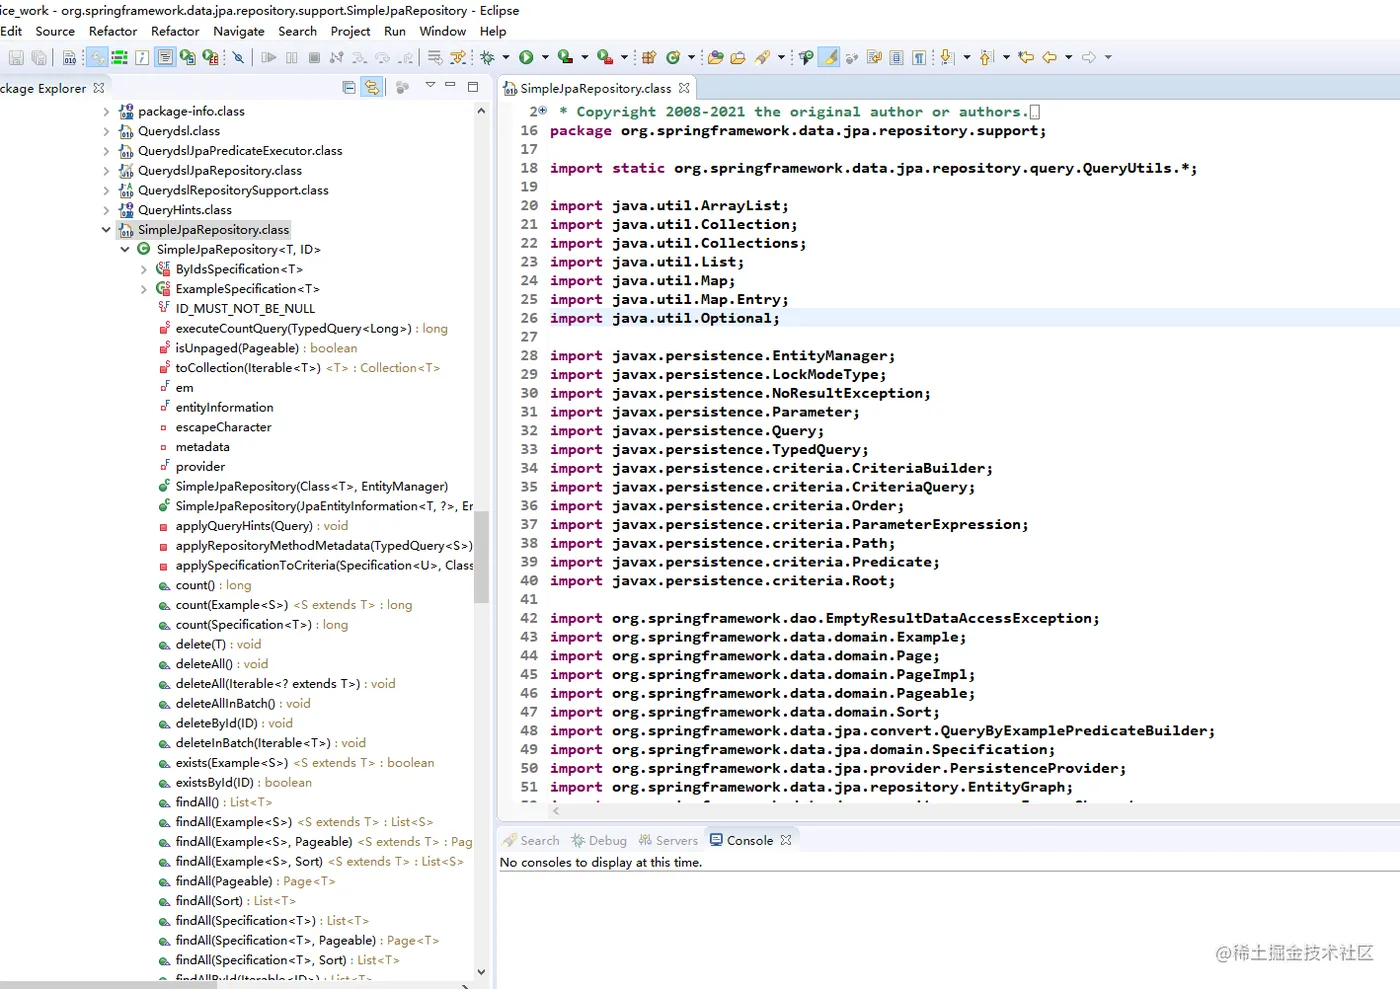This screenshot has width=1400, height=989.
Task: Click the Back navigation arrow
Action: pyautogui.click(x=1049, y=57)
